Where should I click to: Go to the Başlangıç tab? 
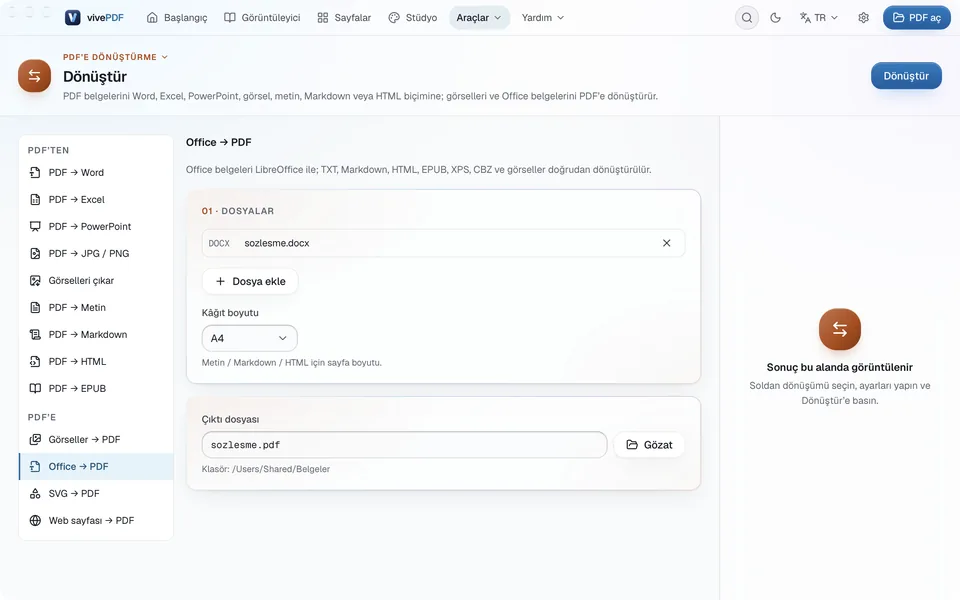click(x=177, y=18)
